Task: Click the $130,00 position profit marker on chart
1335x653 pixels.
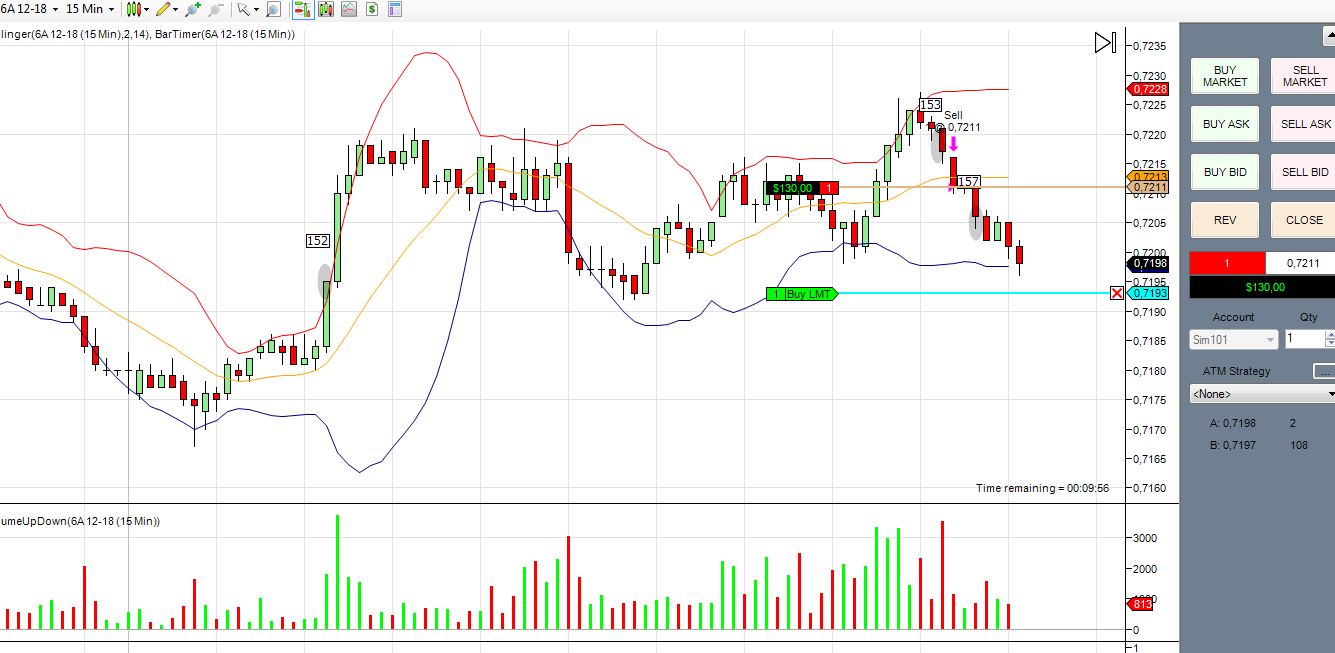Action: click(801, 188)
